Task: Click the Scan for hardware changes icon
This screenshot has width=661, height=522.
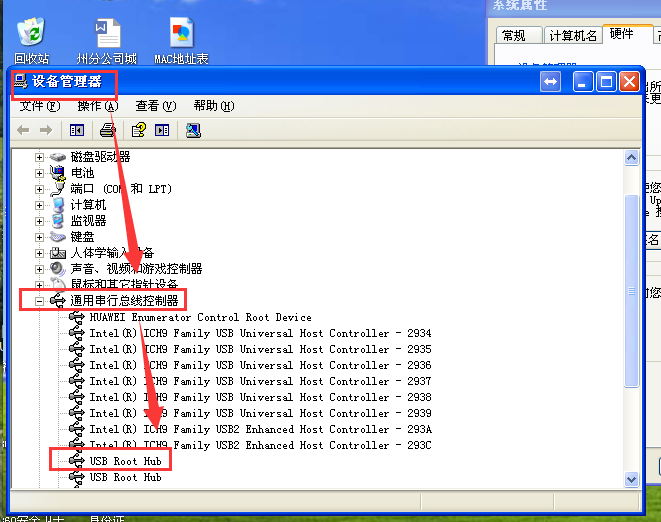Action: (193, 130)
